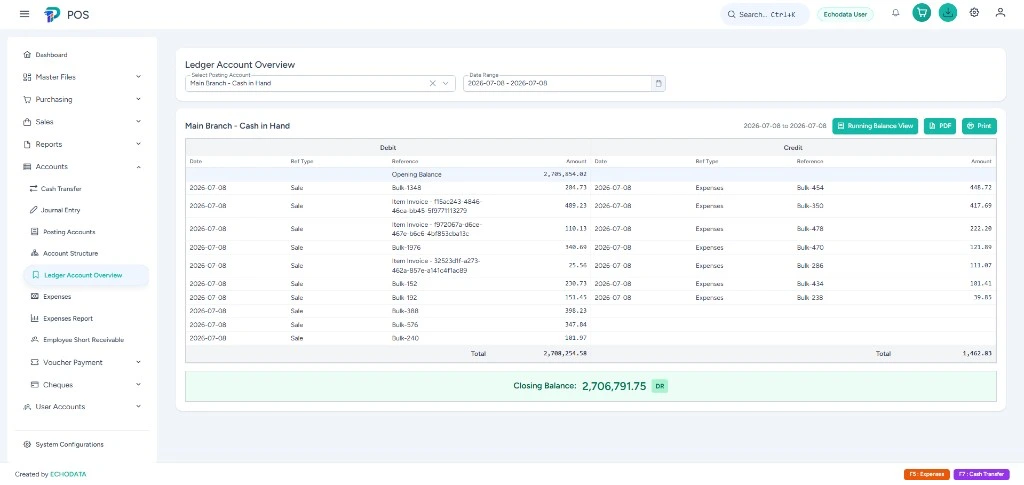Click the Reports document icon
The height and width of the screenshot is (485, 1024).
(27, 144)
